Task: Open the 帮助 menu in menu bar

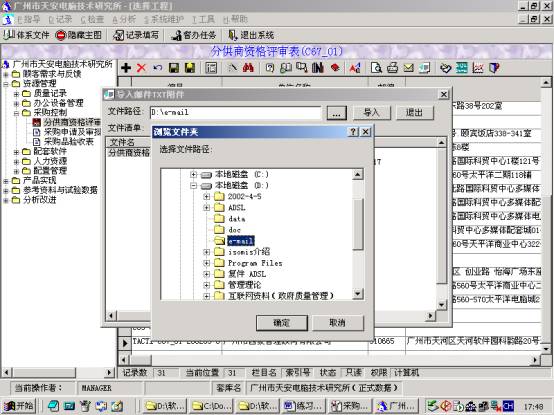Action: click(235, 19)
